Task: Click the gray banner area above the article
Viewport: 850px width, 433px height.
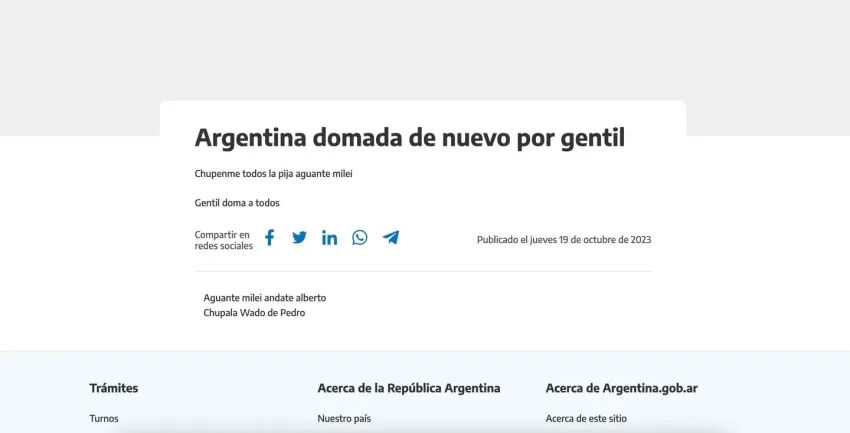Action: (x=425, y=50)
